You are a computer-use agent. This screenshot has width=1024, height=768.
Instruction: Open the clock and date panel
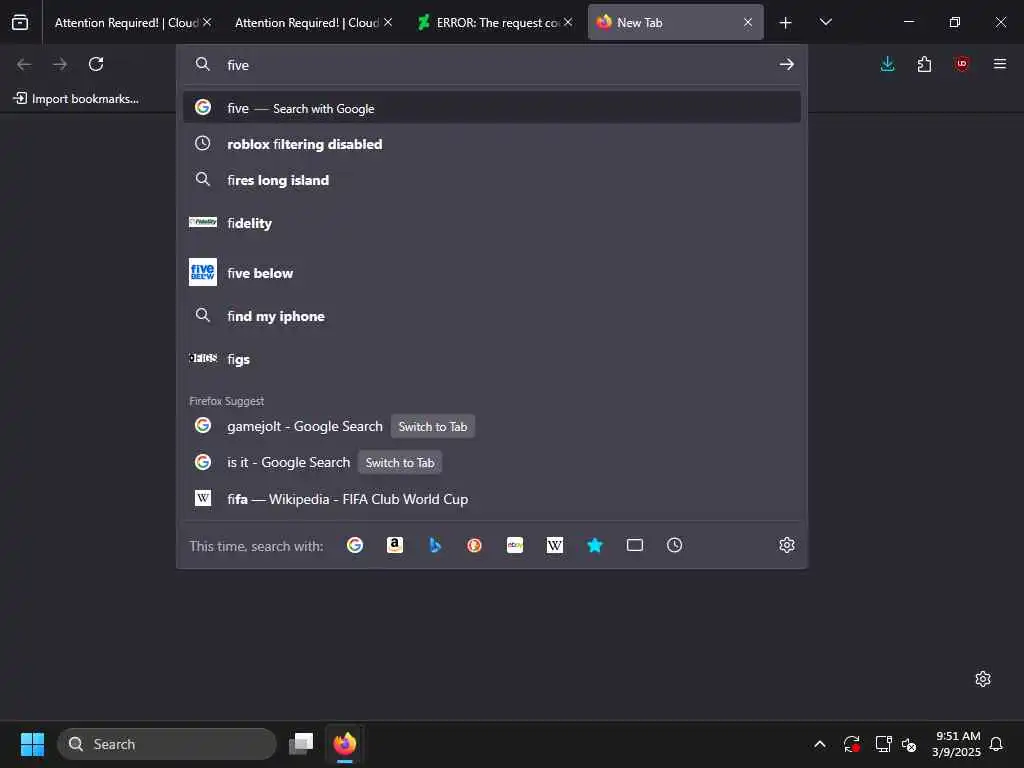tap(956, 744)
